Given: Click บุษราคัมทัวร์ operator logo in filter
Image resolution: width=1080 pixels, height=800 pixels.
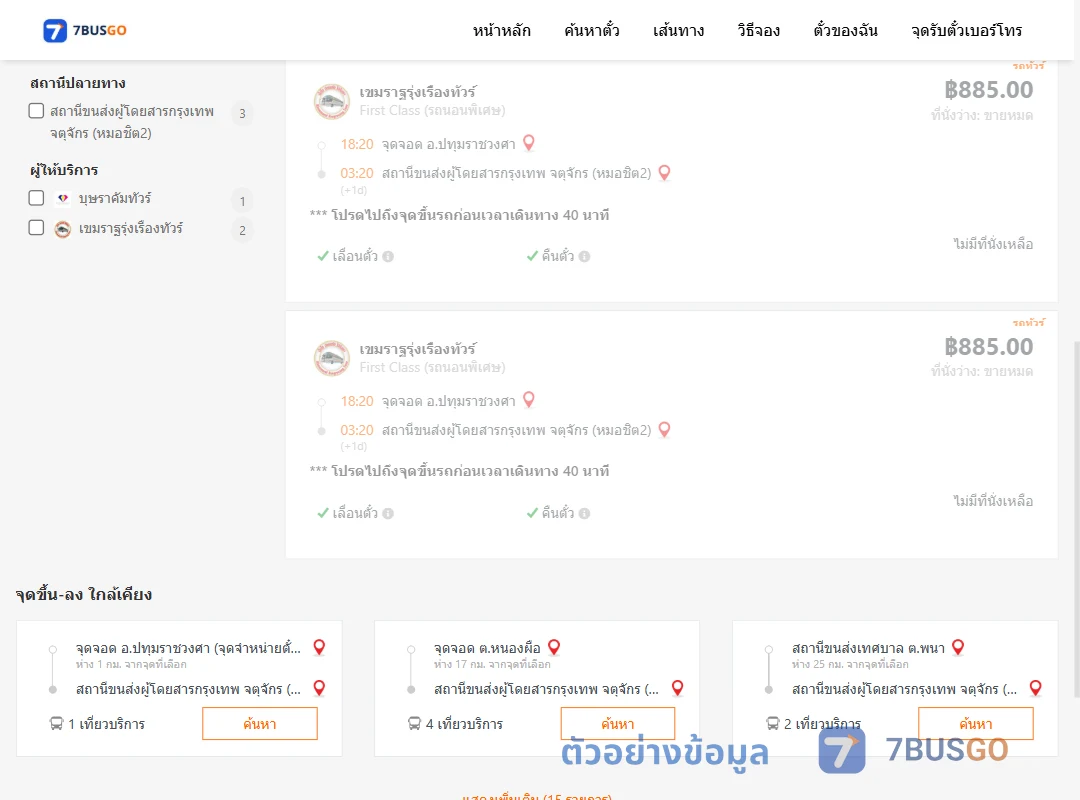Looking at the screenshot, I should (63, 198).
